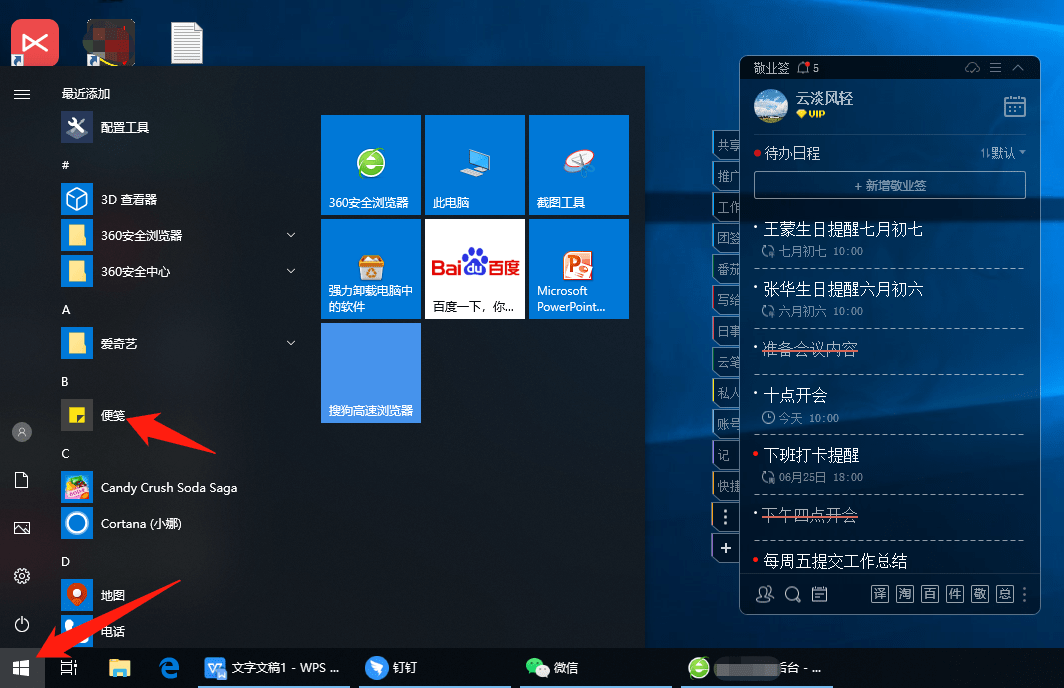Expand the Start menu hamburger navigation
This screenshot has height=688, width=1064.
[x=22, y=94]
